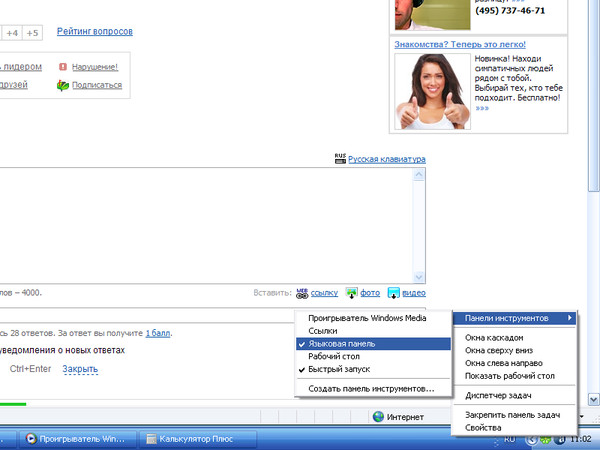Toggle the Языковая панель toolbar option

(x=373, y=344)
